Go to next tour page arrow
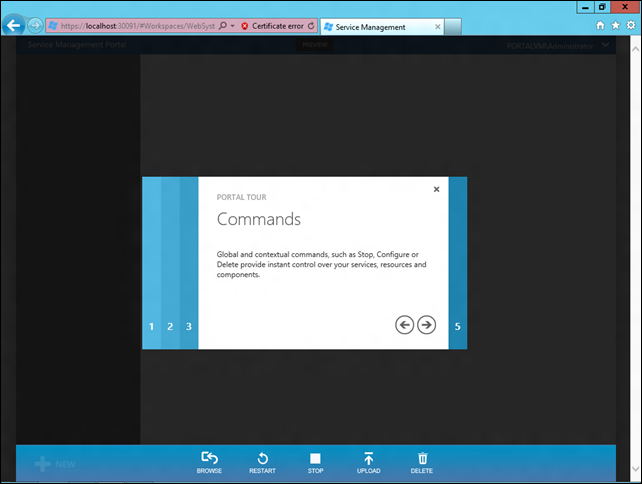This screenshot has height=484, width=642. (x=426, y=324)
